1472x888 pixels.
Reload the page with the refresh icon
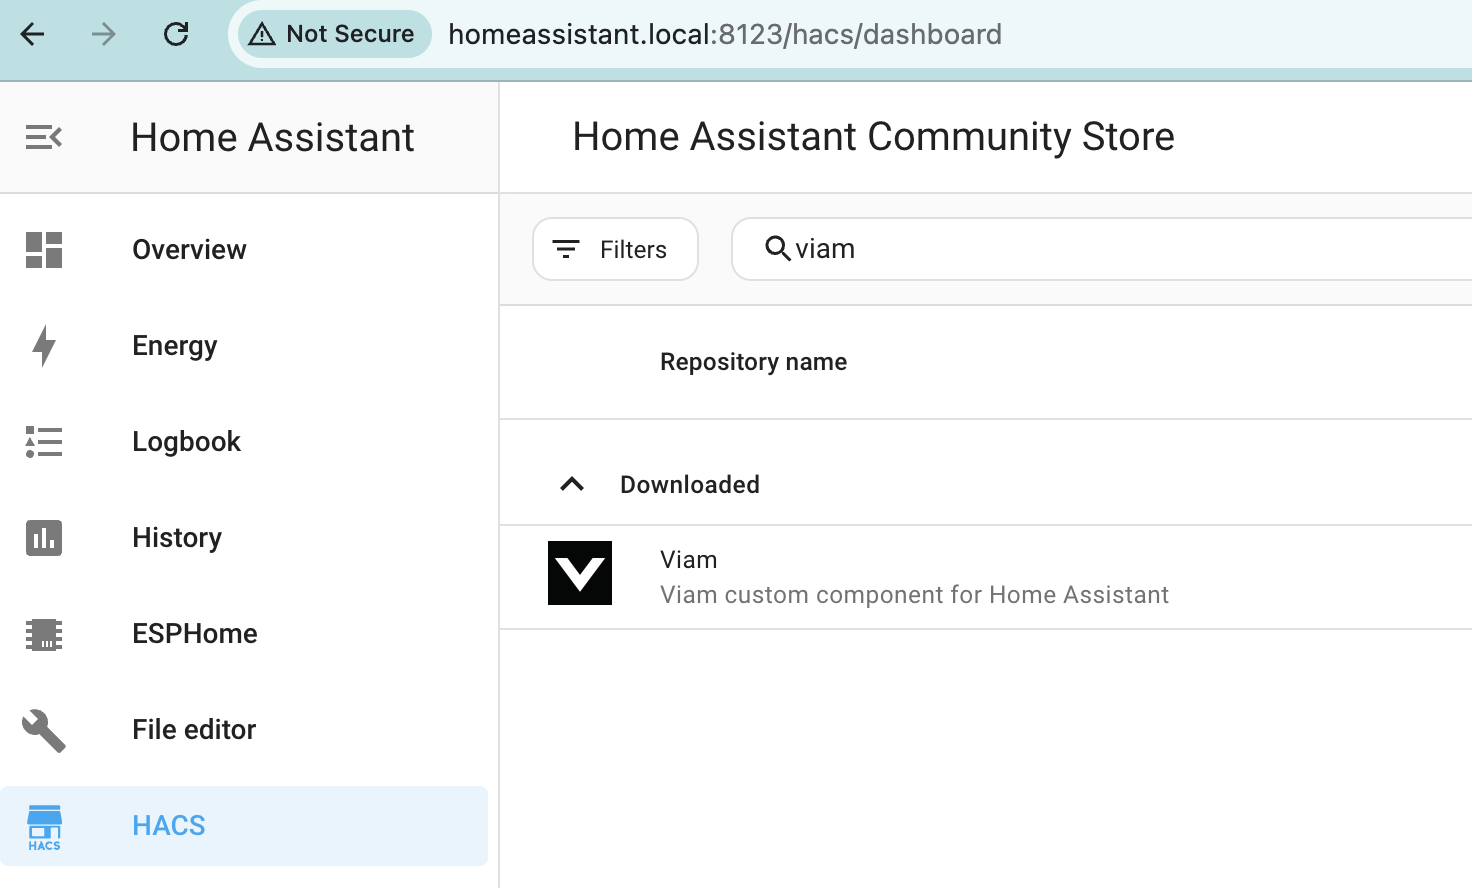(176, 34)
